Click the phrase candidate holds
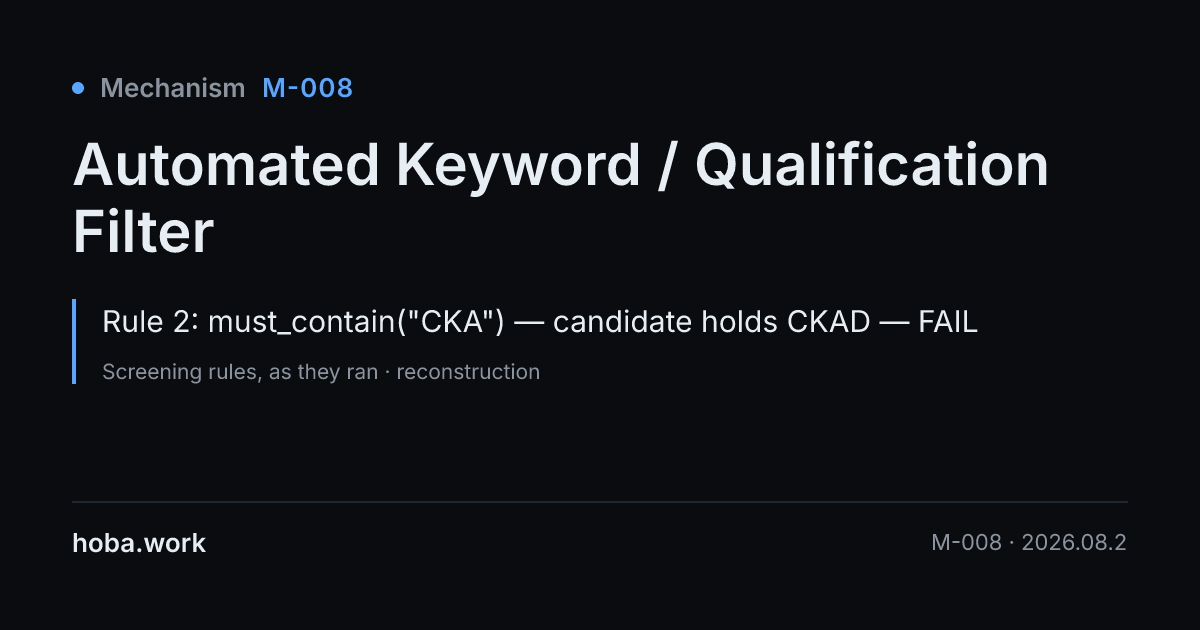This screenshot has width=1200, height=630. (667, 323)
